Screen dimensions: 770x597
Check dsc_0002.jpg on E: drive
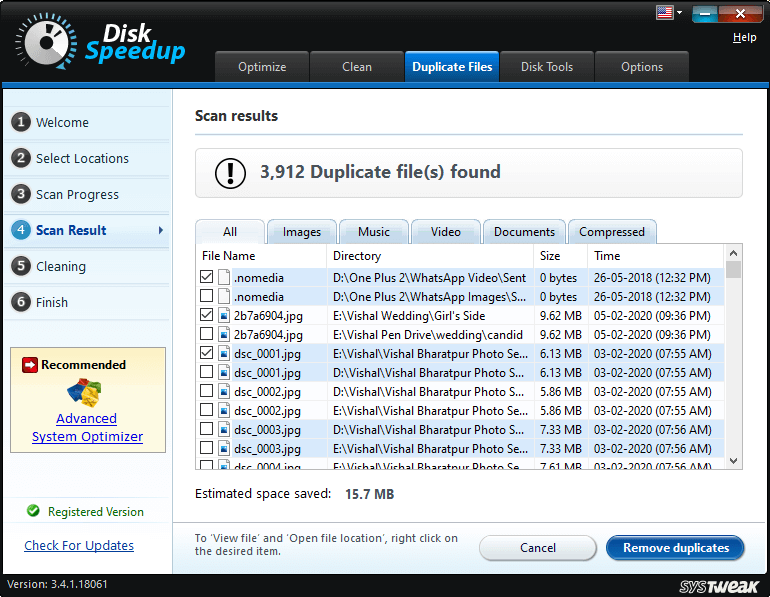point(206,409)
